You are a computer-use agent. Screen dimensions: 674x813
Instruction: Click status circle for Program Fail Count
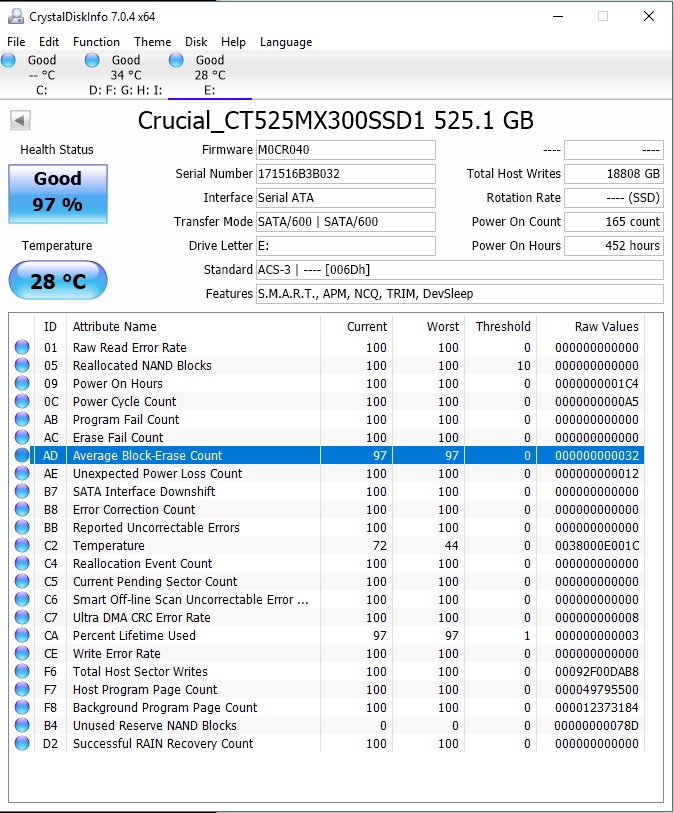(22, 419)
